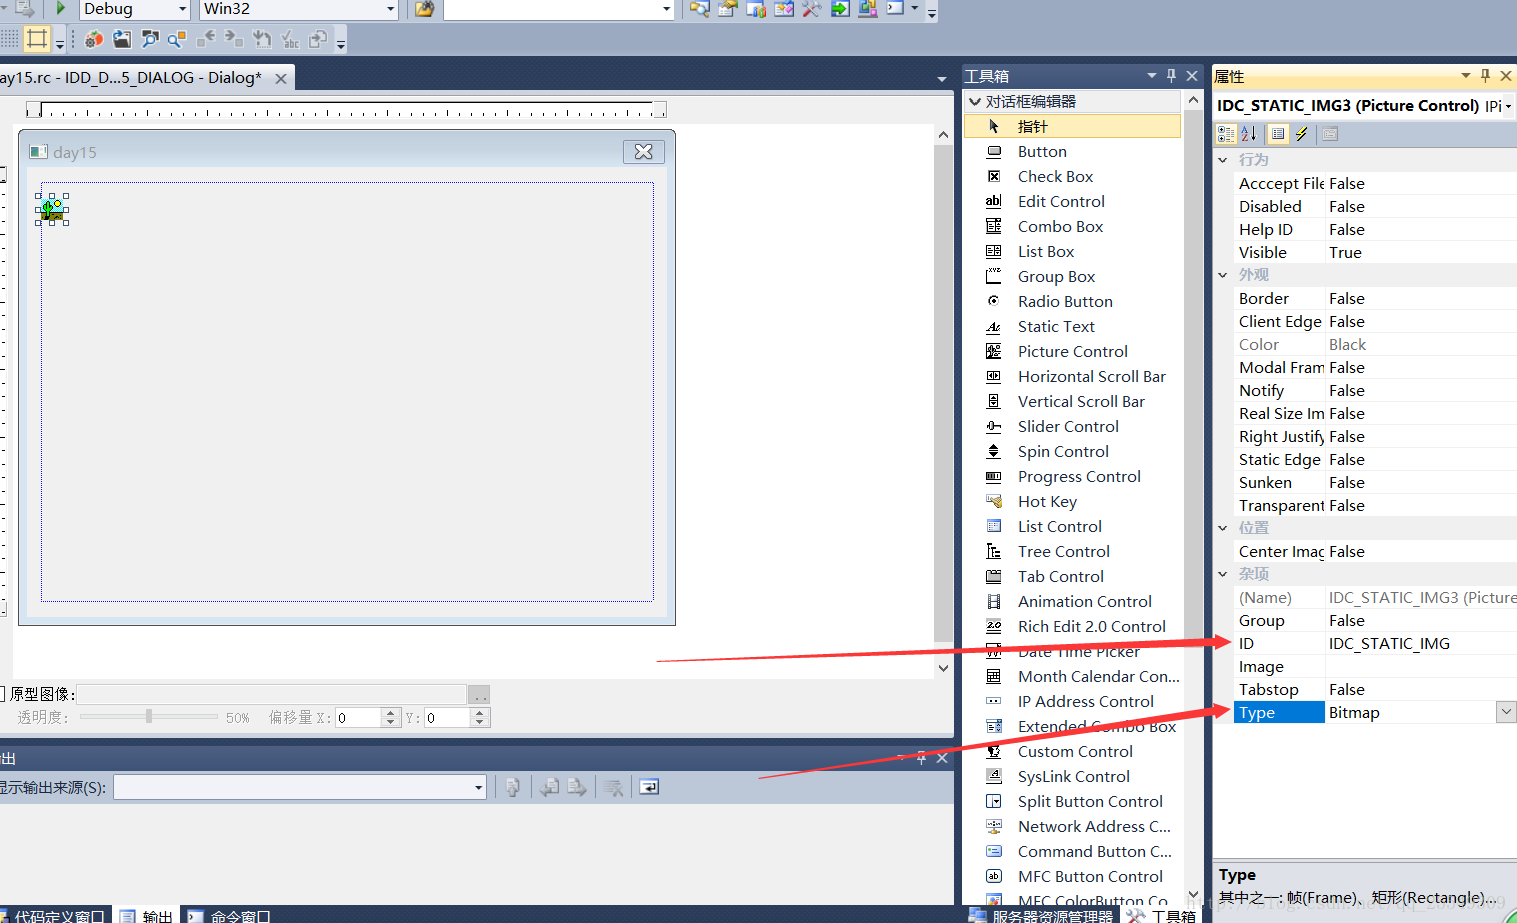Show properties in categorized view

1226,134
